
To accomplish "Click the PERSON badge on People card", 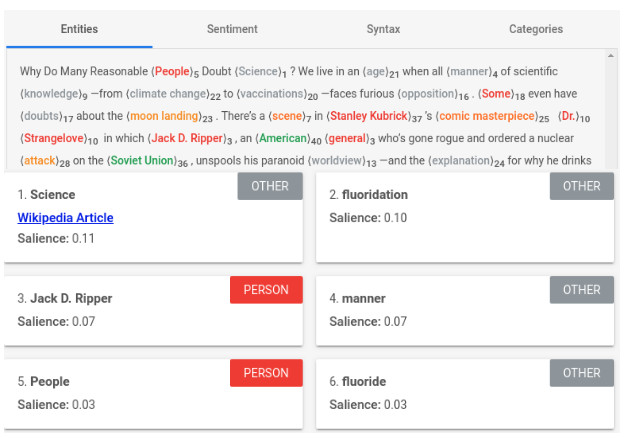I will coord(266,373).
